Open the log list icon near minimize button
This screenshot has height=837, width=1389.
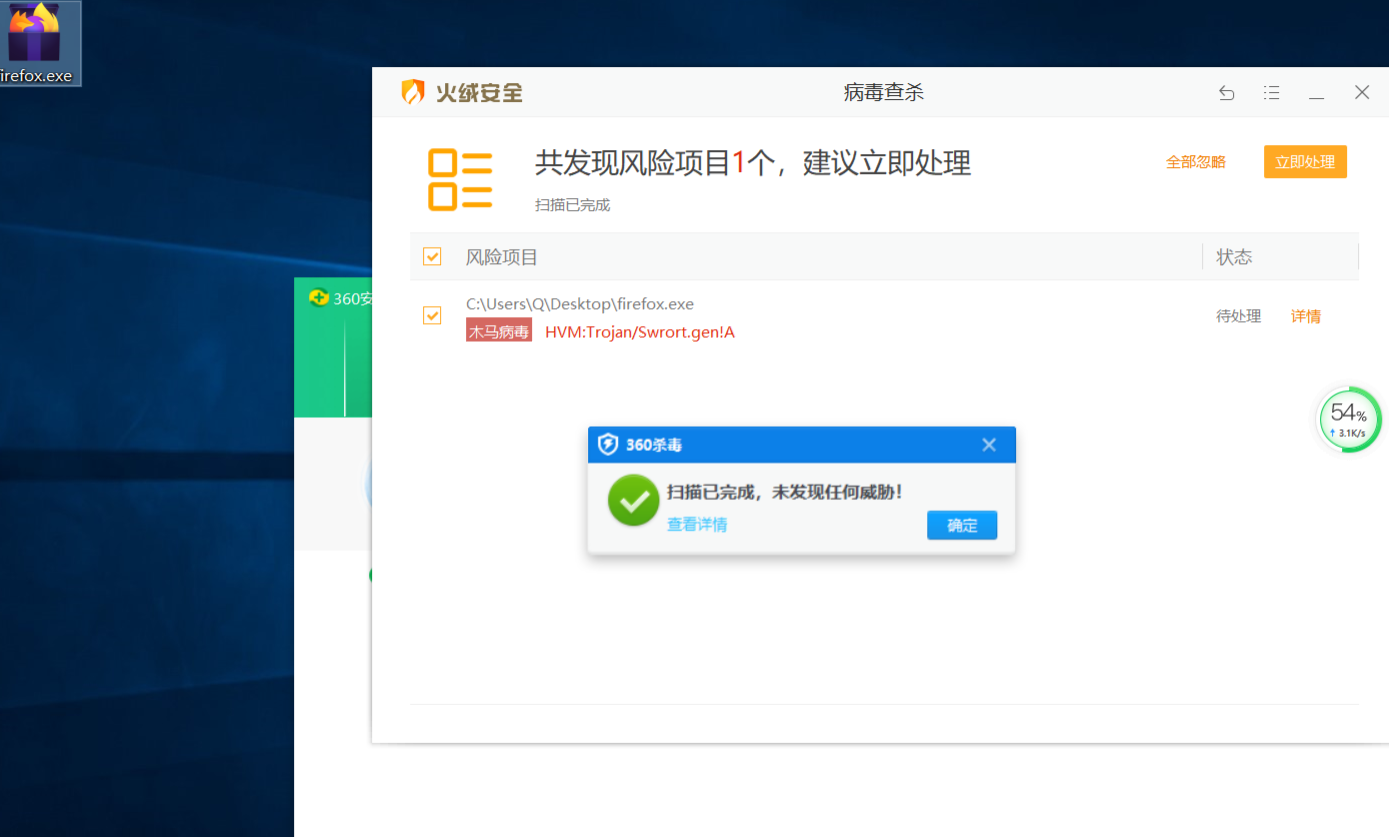1271,92
